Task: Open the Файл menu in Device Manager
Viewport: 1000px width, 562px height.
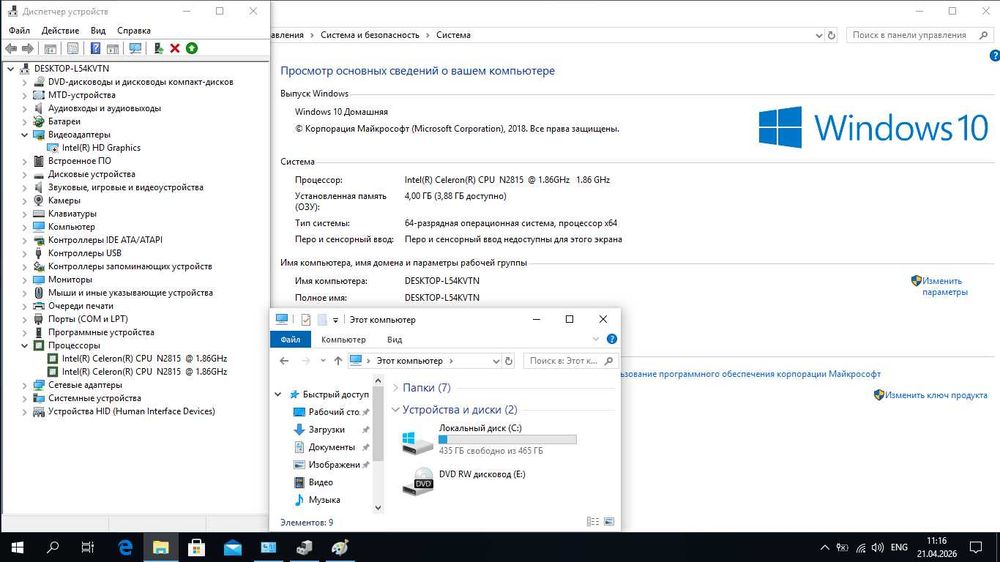Action: (19, 31)
